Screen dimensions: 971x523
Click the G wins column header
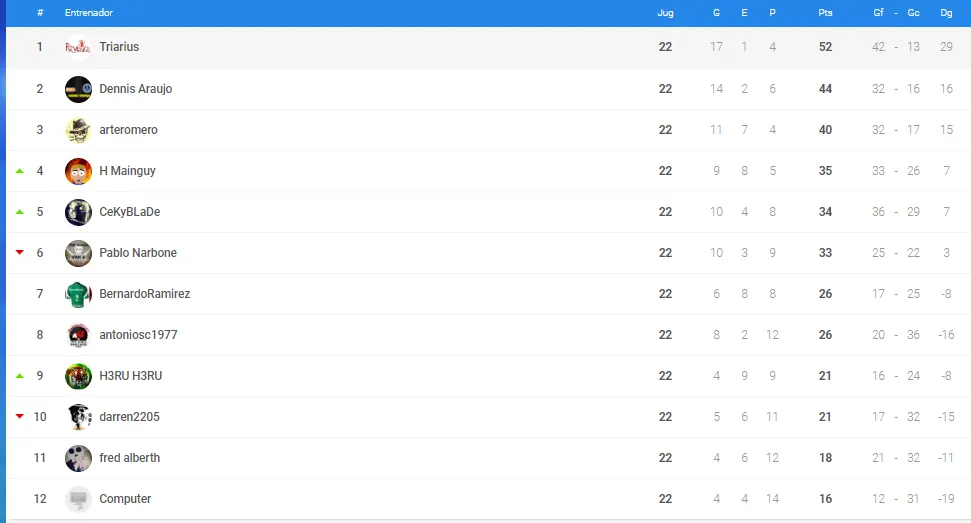(716, 12)
